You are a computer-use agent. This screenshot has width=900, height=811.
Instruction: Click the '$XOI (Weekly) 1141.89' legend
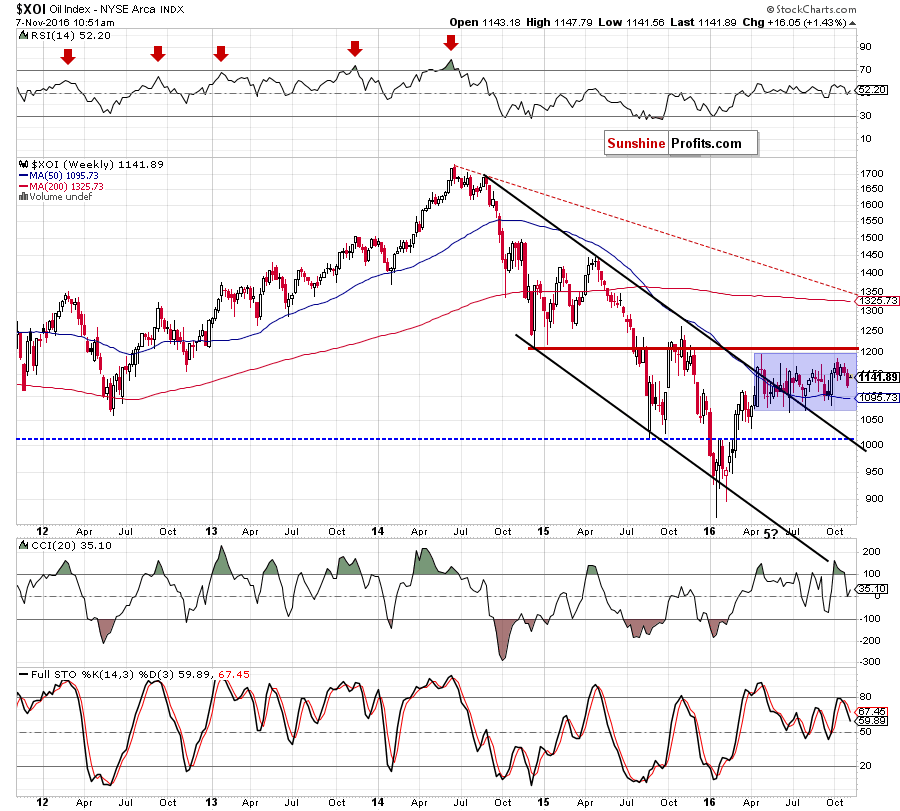pos(97,164)
